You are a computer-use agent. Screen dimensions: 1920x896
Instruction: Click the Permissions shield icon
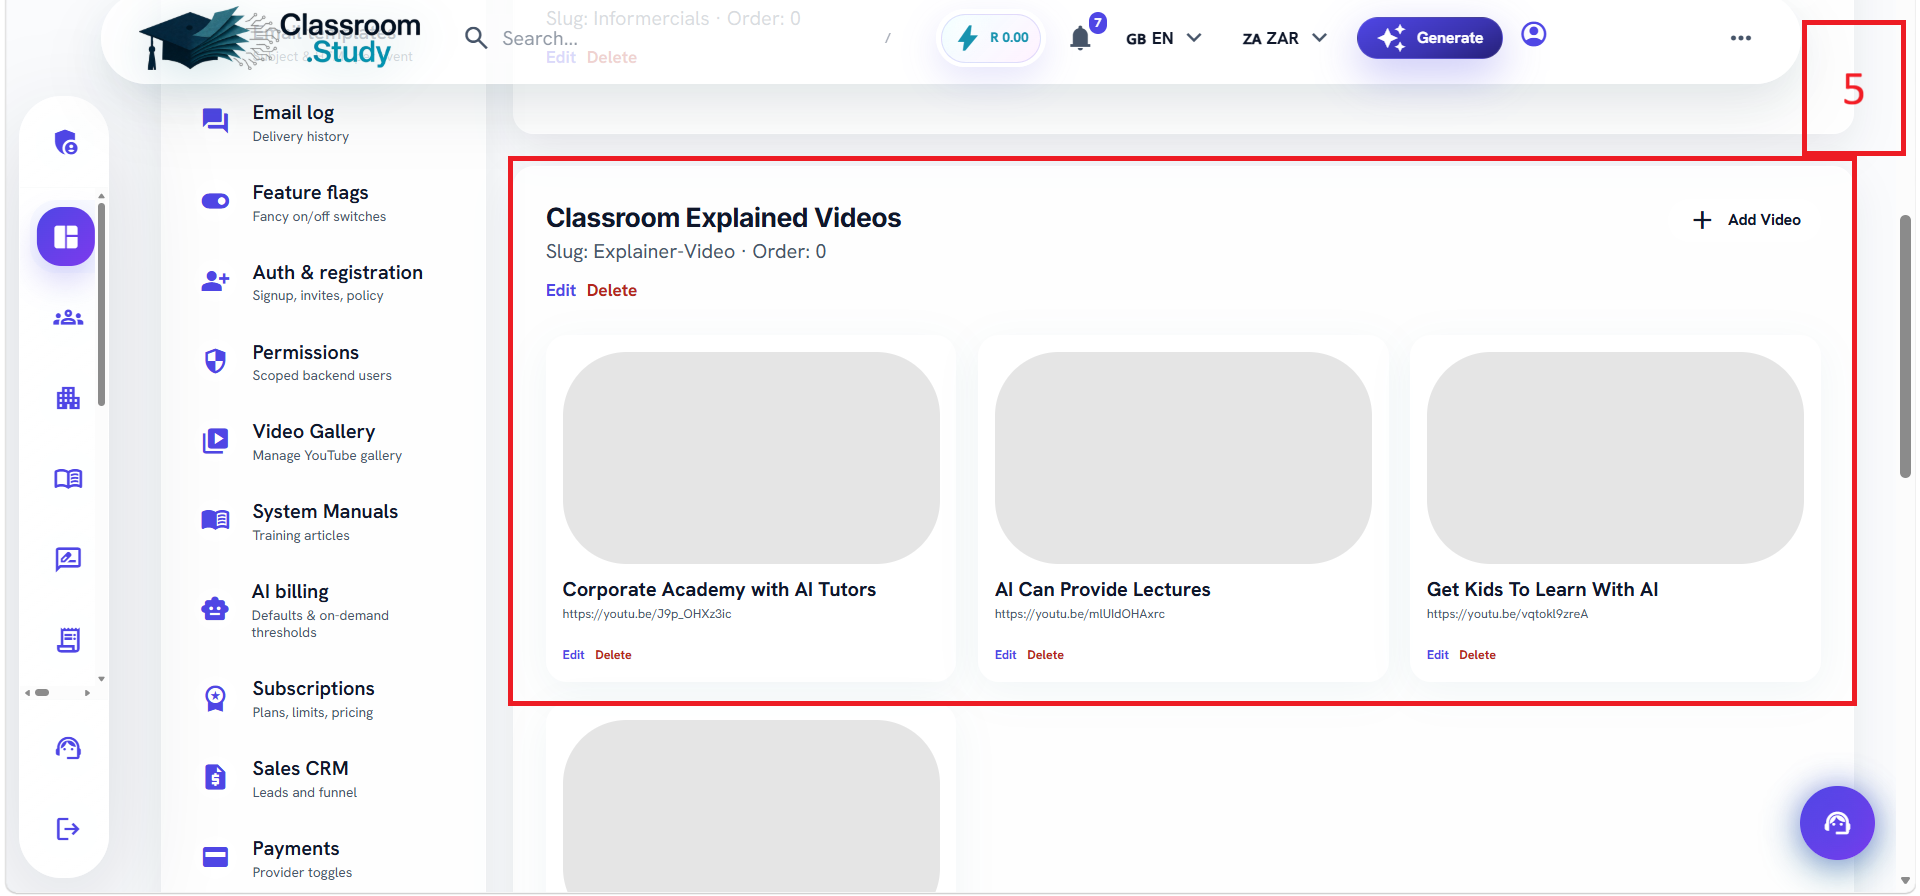pyautogui.click(x=215, y=361)
